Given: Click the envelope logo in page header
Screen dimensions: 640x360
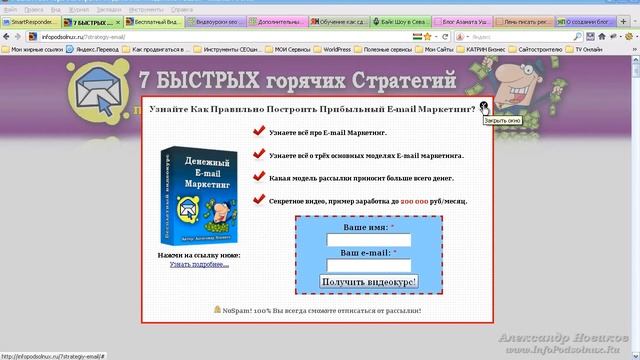Looking at the screenshot, I should [98, 92].
